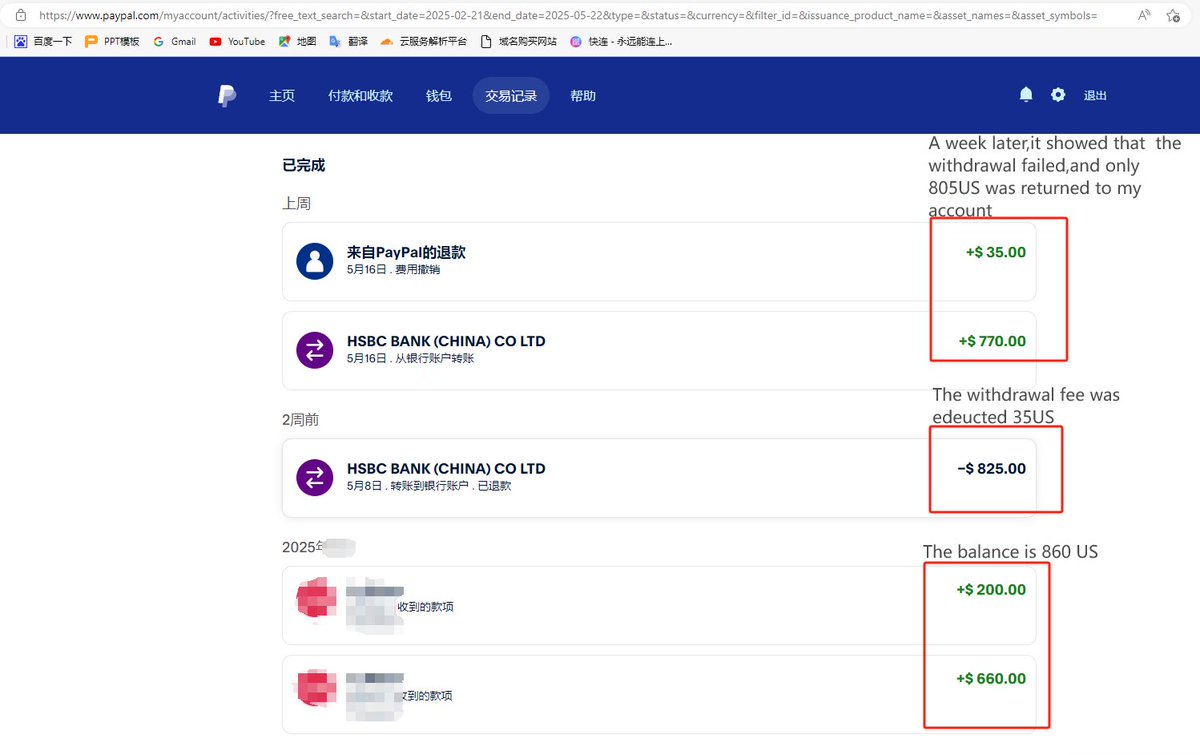The height and width of the screenshot is (755, 1200).
Task: Open account settings gear icon
Action: coord(1058,95)
